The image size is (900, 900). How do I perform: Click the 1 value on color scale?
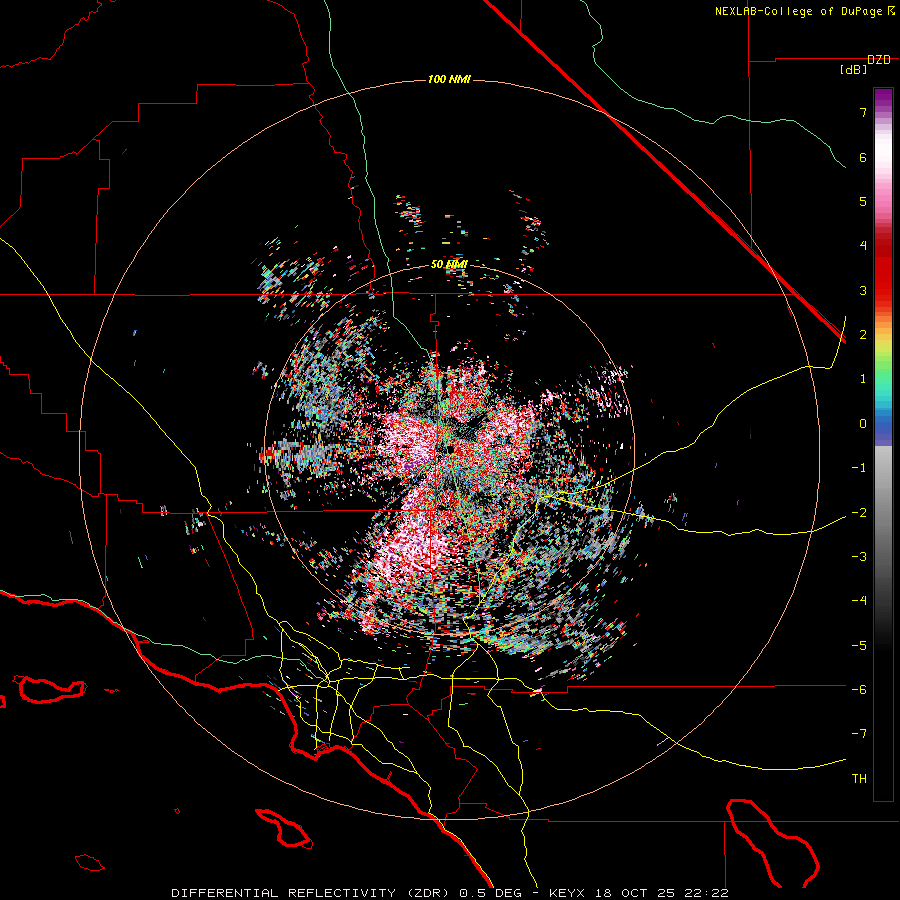tap(863, 379)
